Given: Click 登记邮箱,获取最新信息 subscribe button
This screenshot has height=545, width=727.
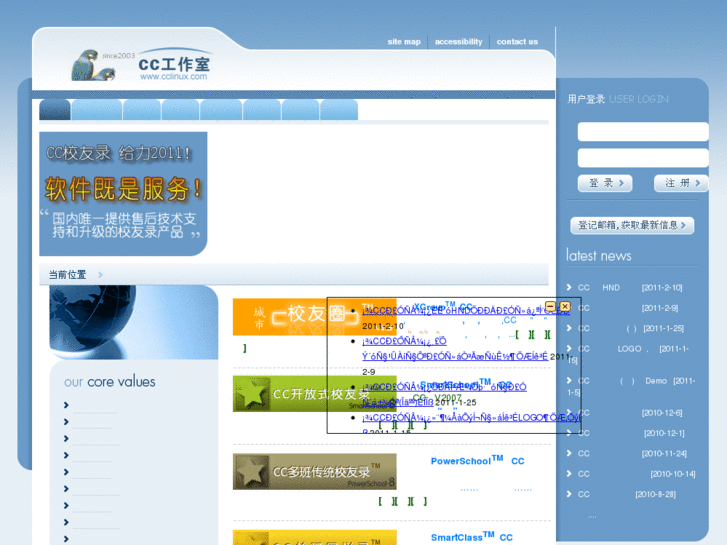Looking at the screenshot, I should click(632, 225).
